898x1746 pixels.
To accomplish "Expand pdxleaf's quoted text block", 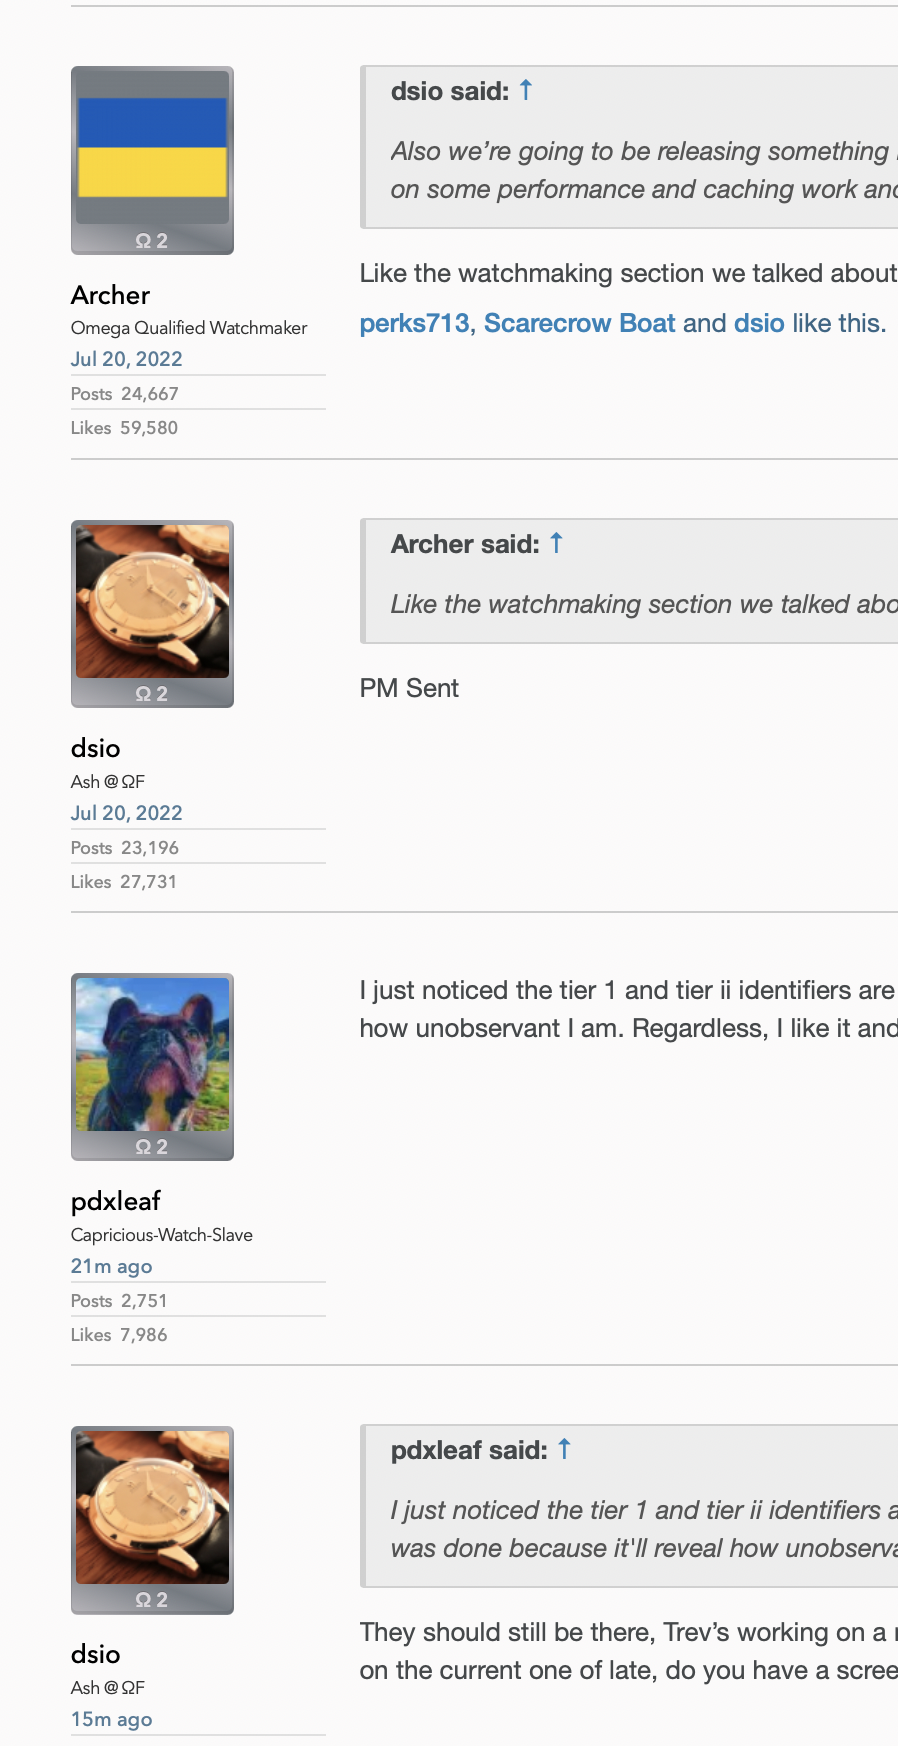I will pyautogui.click(x=640, y=1529).
